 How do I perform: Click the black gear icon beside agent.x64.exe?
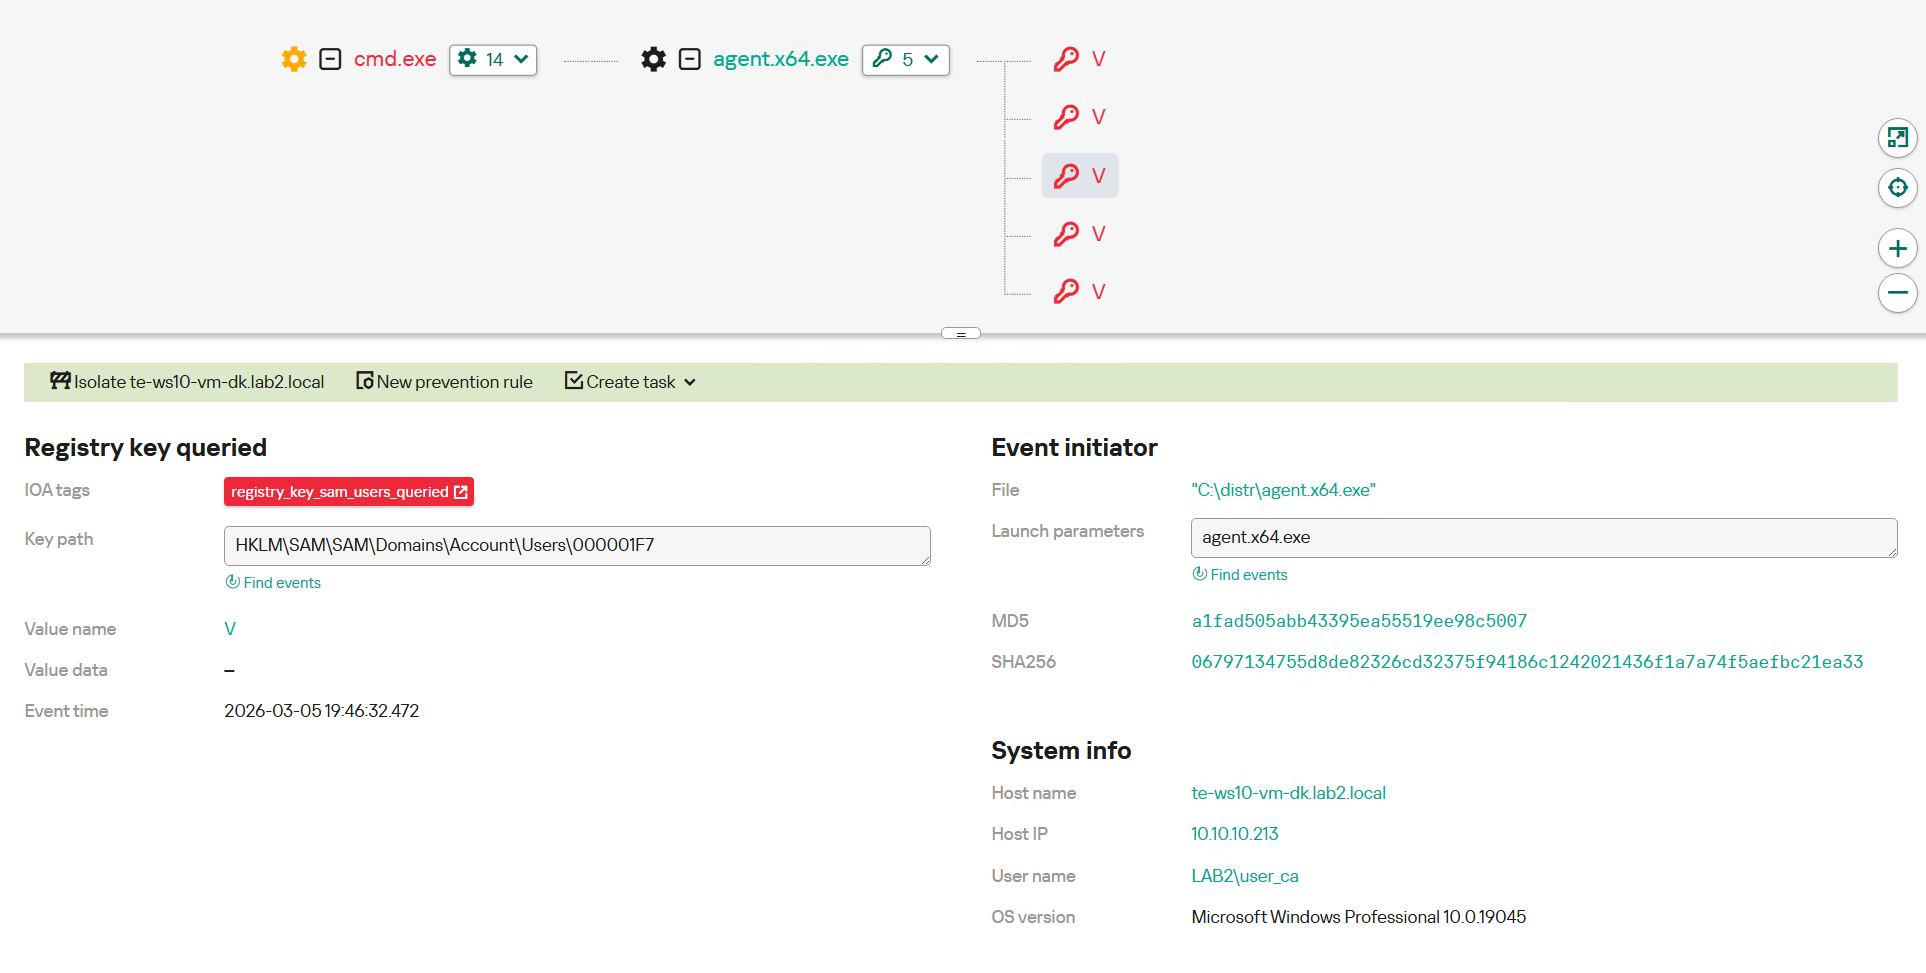point(653,59)
